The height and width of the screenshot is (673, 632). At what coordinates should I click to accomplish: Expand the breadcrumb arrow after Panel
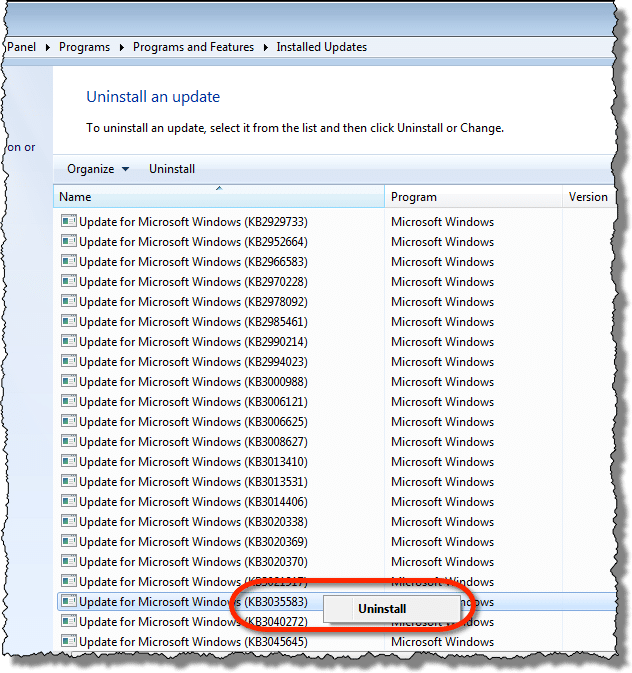pos(48,47)
